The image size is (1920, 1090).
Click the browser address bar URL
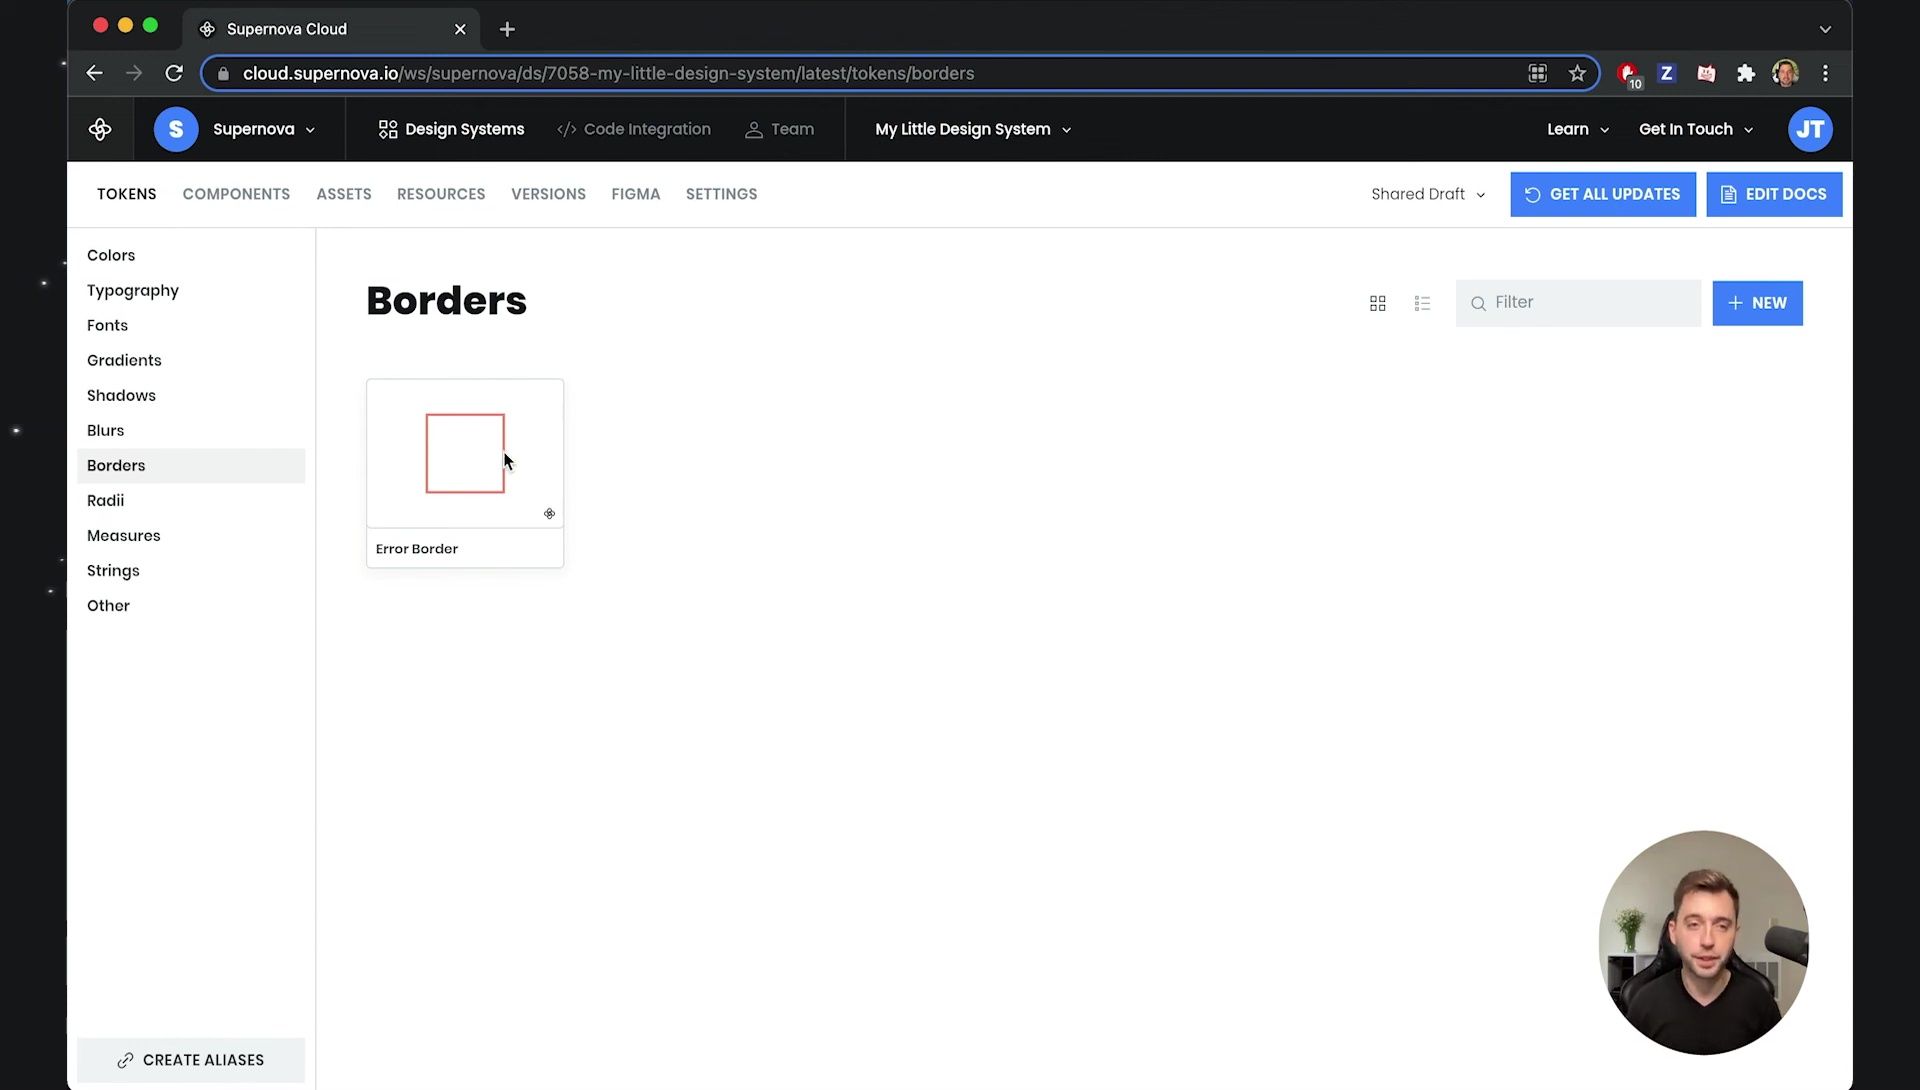click(608, 73)
